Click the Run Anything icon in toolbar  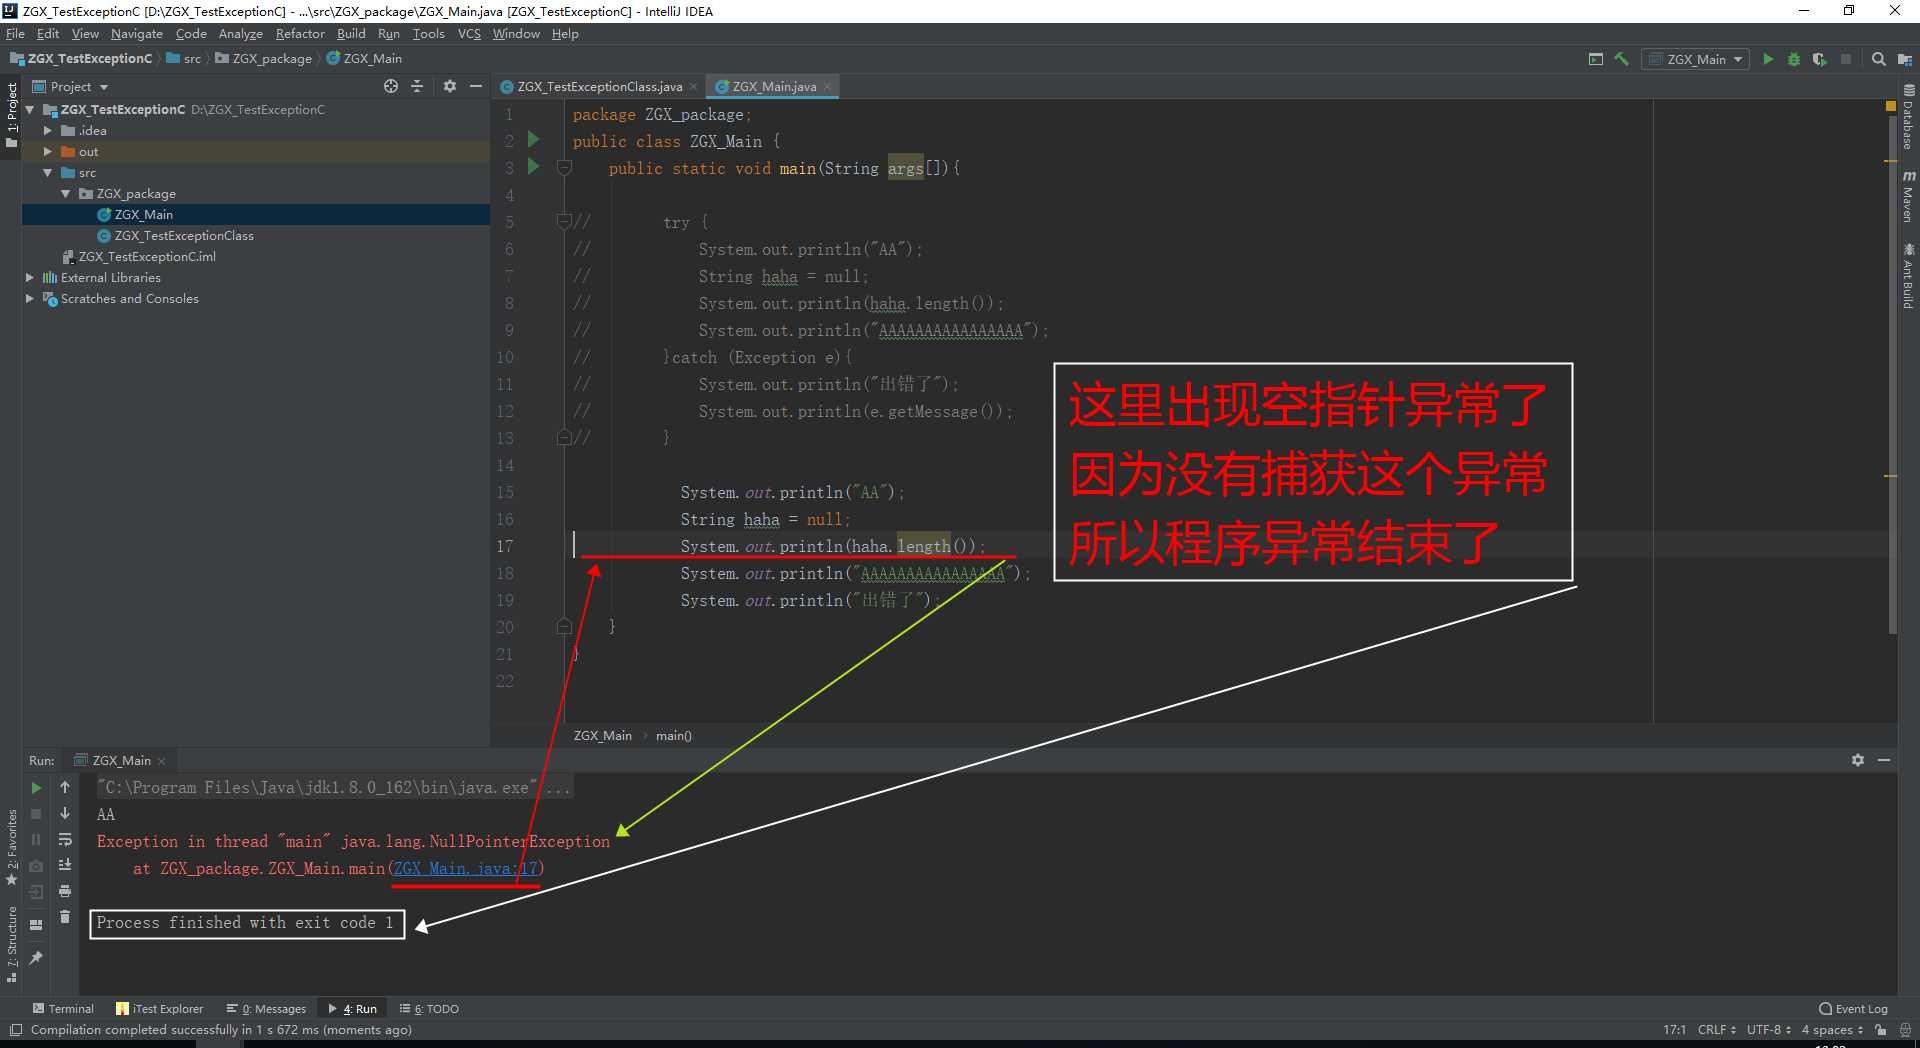pyautogui.click(x=1596, y=59)
